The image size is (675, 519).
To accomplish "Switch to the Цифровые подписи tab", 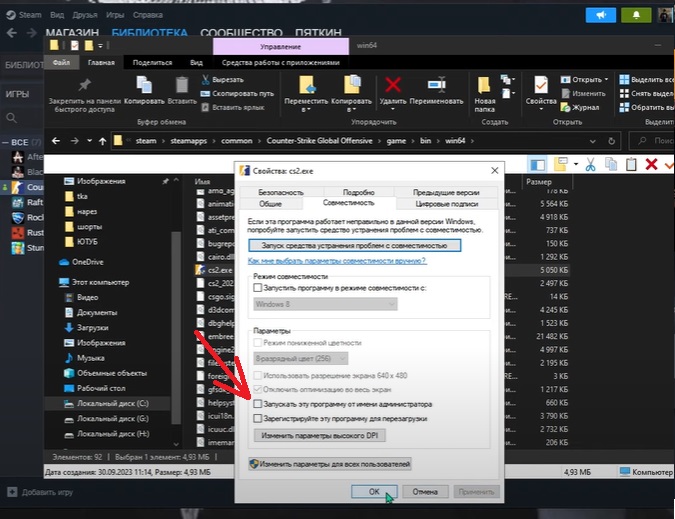I will pyautogui.click(x=447, y=204).
